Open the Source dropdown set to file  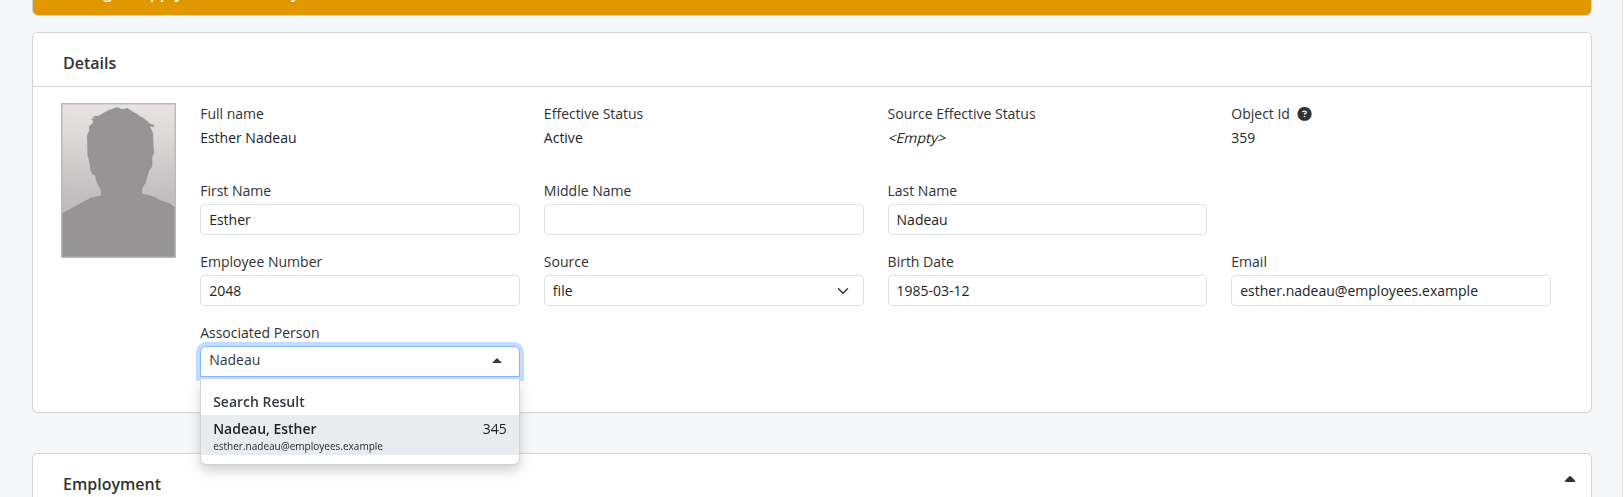[x=703, y=291]
